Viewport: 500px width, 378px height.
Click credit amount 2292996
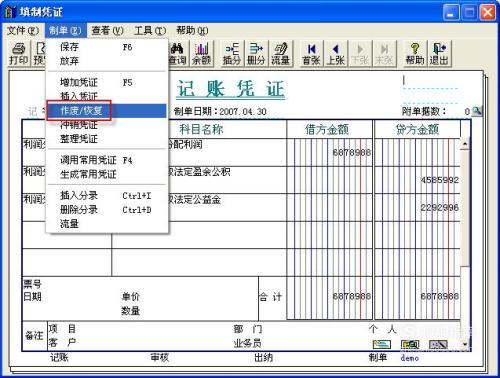pos(440,208)
